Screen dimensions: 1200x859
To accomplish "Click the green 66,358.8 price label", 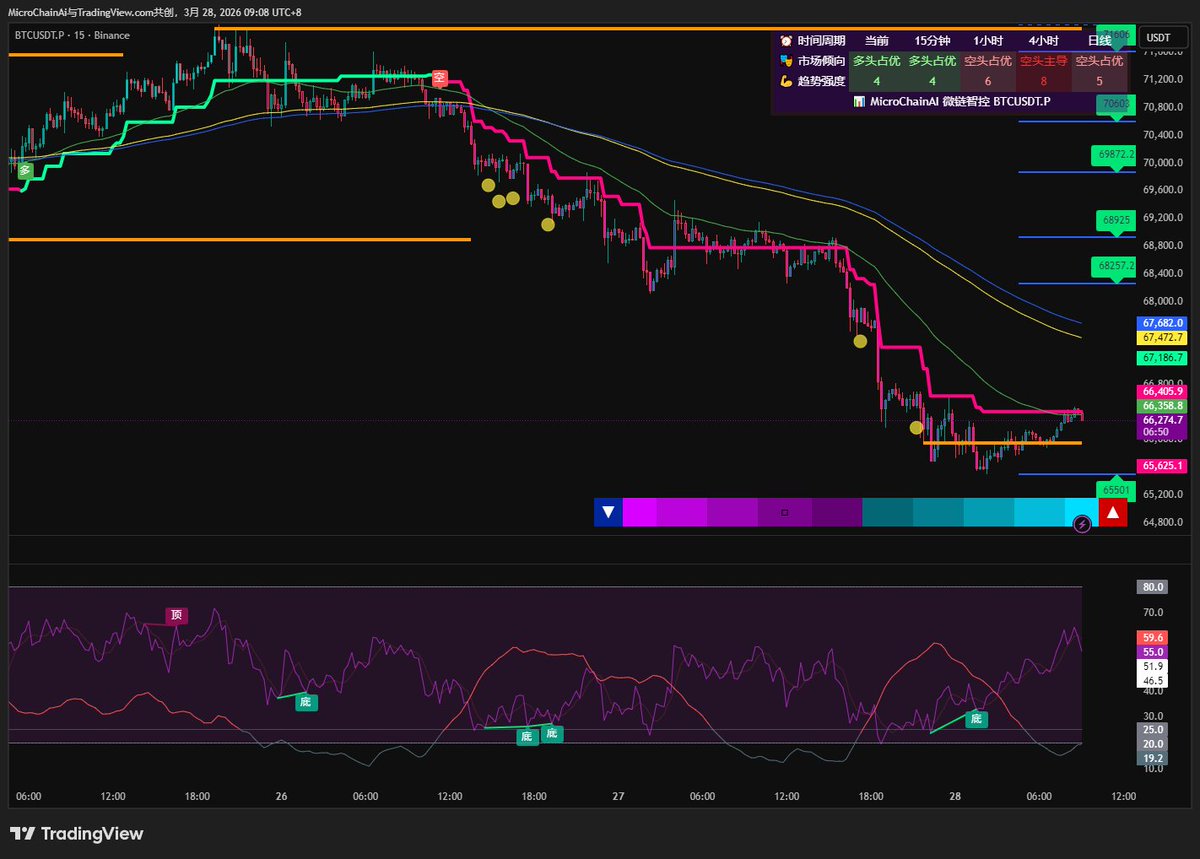I will click(1162, 406).
